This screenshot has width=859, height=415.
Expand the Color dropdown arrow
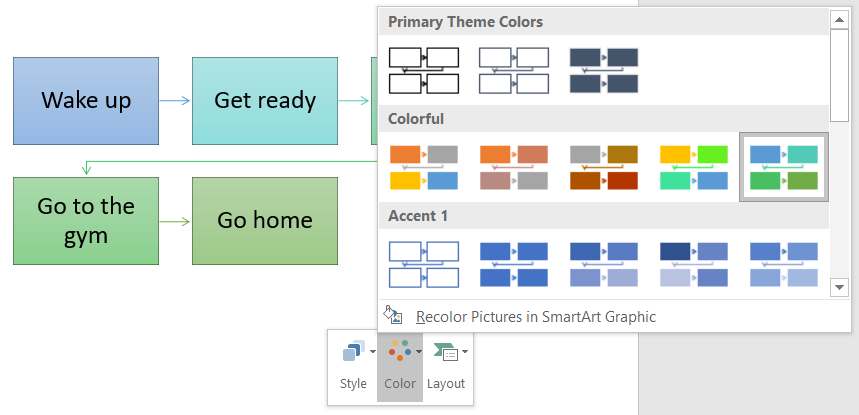419,351
